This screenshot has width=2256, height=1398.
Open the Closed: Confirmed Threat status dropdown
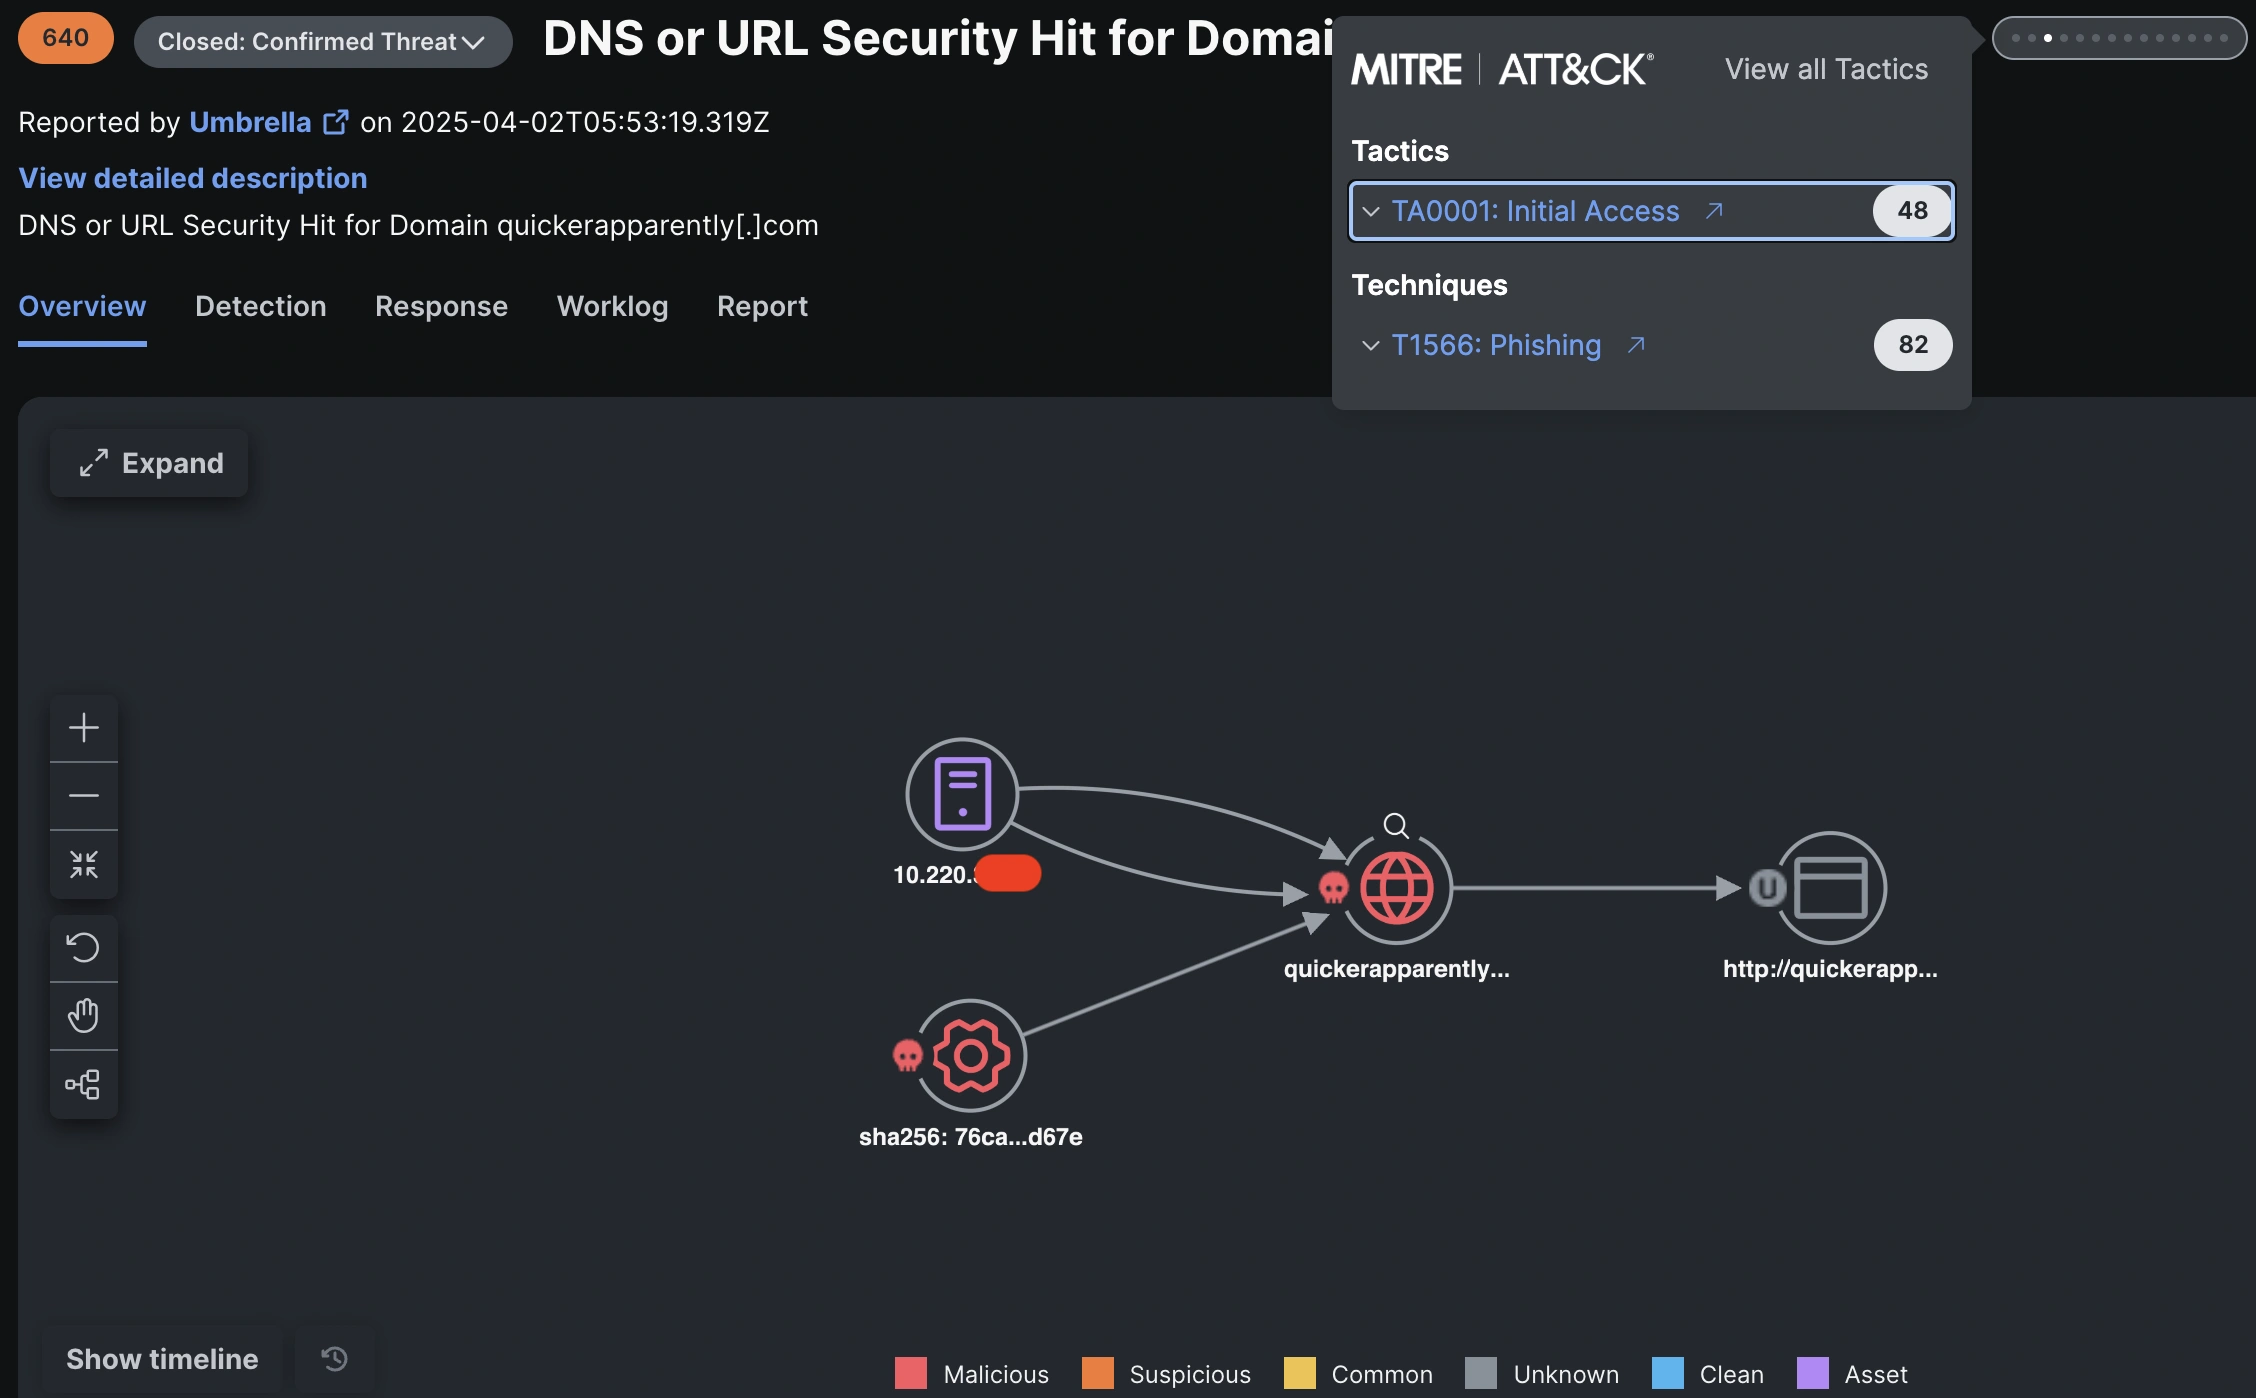322,42
